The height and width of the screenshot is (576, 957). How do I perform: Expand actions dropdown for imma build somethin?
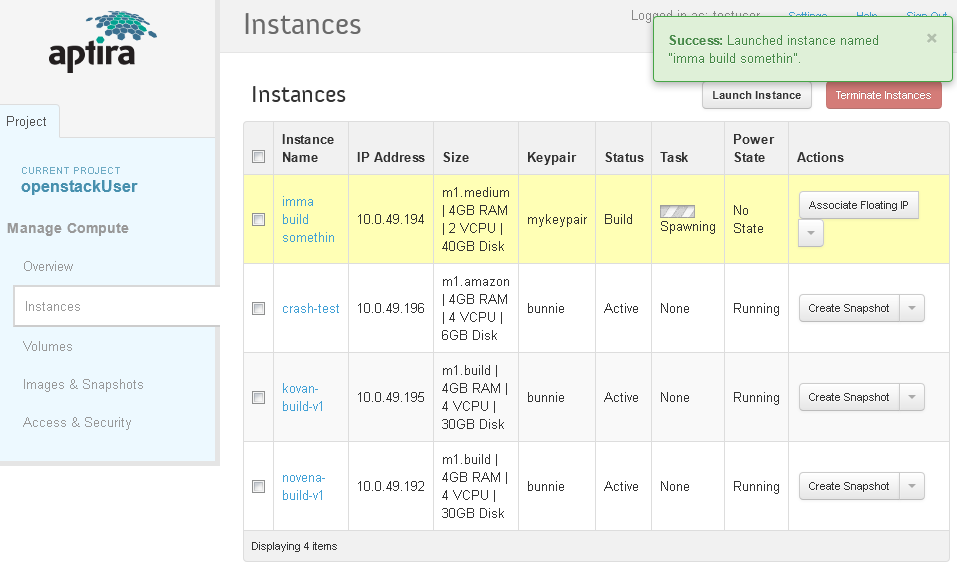pyautogui.click(x=811, y=233)
